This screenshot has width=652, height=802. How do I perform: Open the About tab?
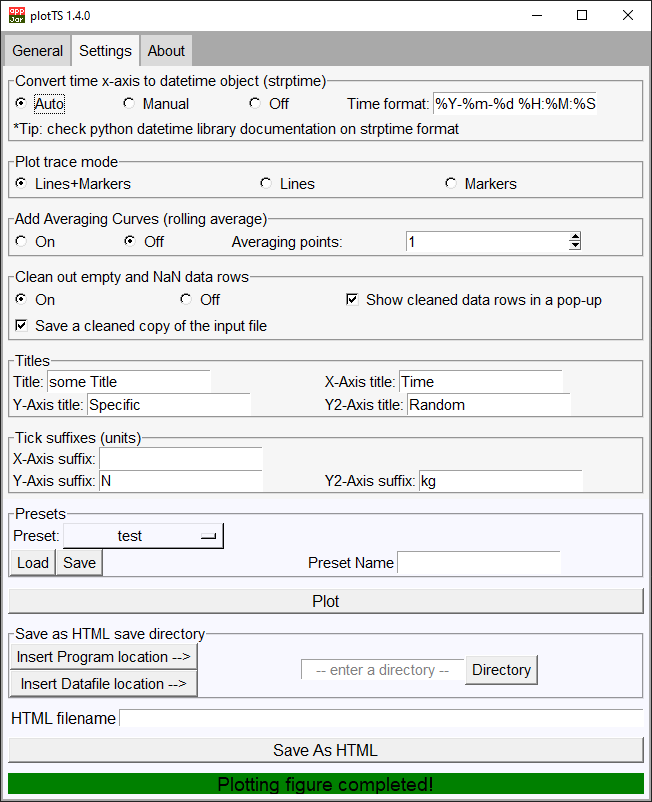[x=166, y=51]
